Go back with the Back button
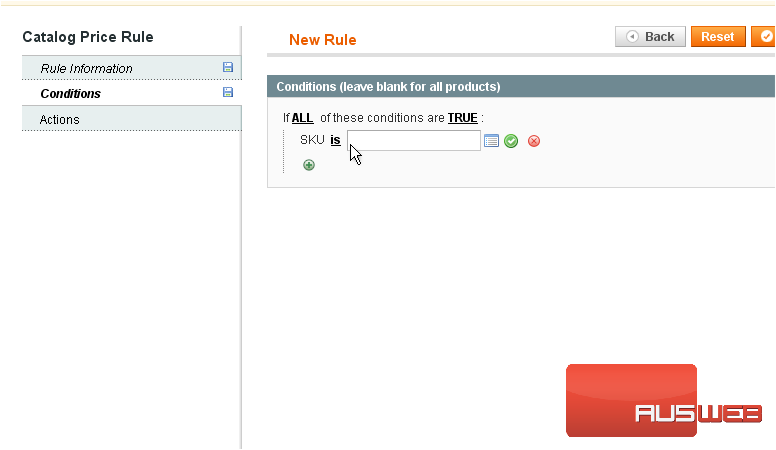 point(650,37)
